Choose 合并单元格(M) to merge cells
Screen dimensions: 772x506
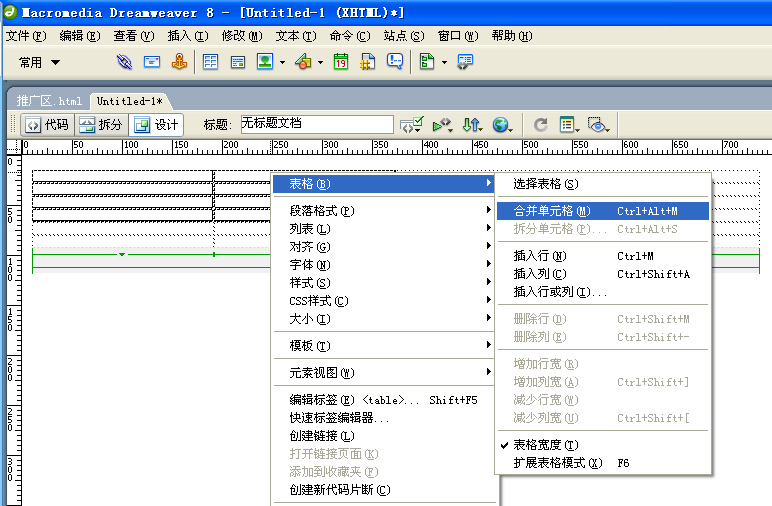603,211
